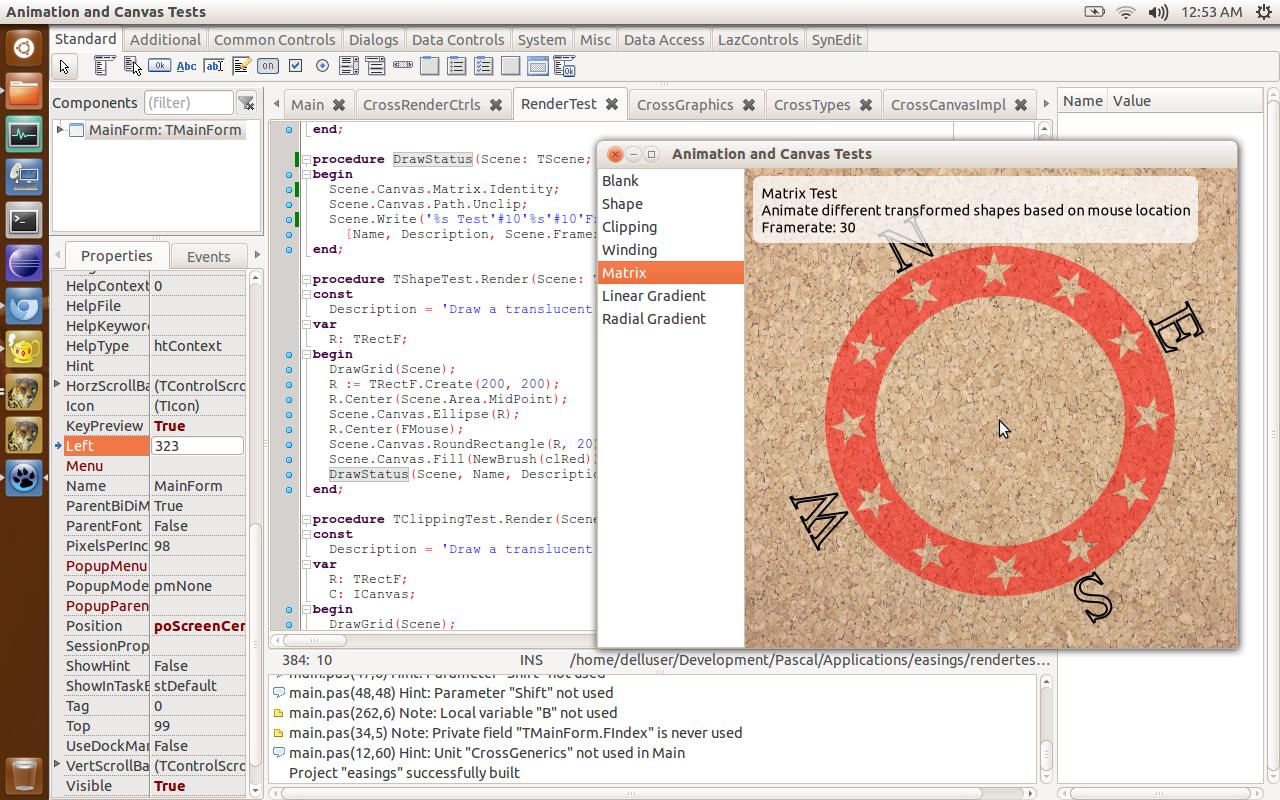Pick the TToggleBox 'on' component icon
Image resolution: width=1280 pixels, height=800 pixels.
268,67
